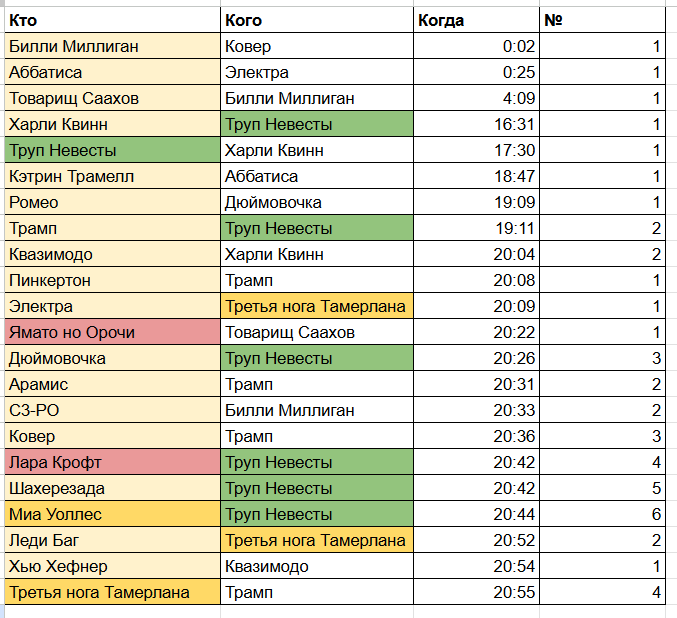Select the time cell showing 20:55
This screenshot has height=618, width=677.
pyautogui.click(x=477, y=592)
